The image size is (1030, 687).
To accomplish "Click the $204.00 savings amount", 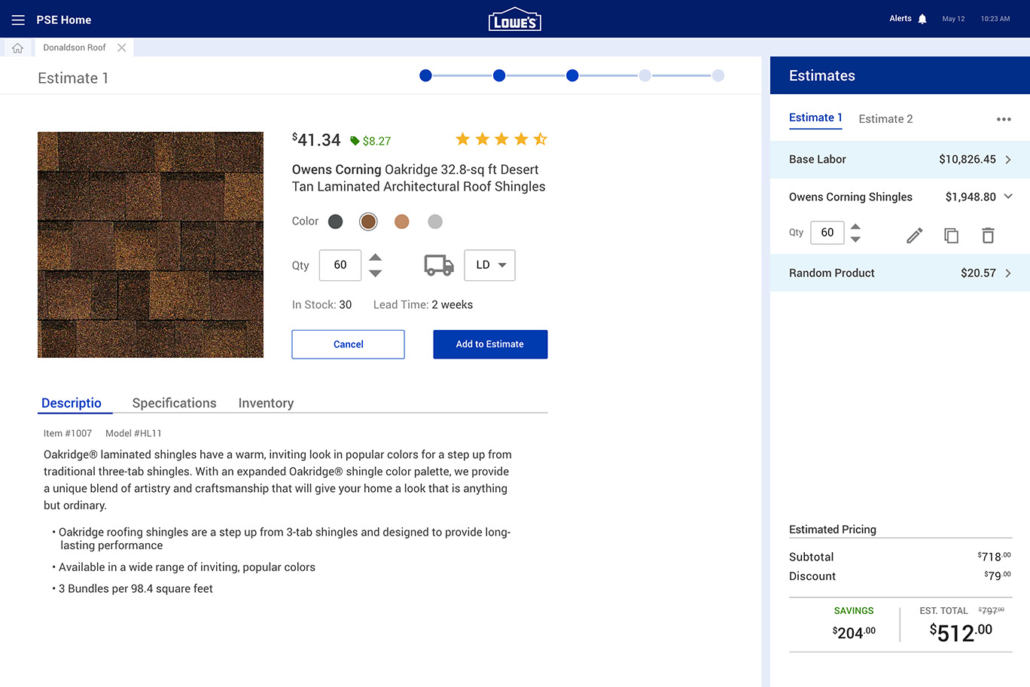I will point(854,632).
